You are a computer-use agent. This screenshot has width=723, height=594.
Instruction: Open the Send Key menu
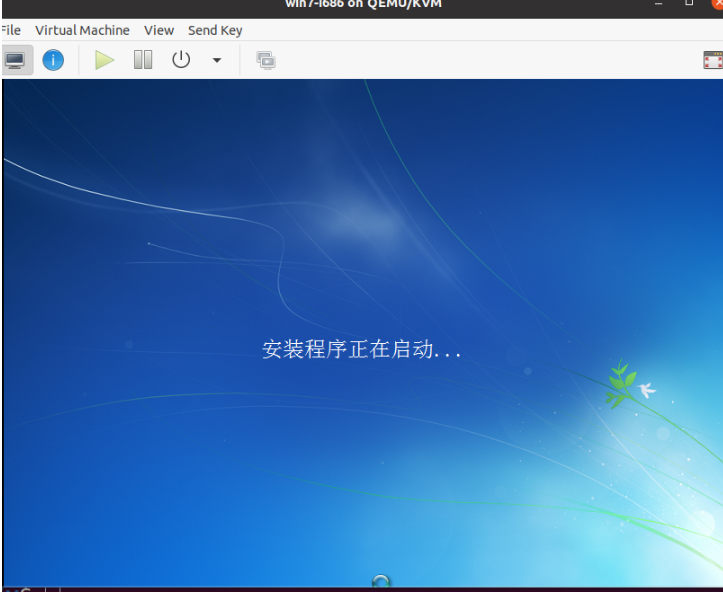[215, 30]
